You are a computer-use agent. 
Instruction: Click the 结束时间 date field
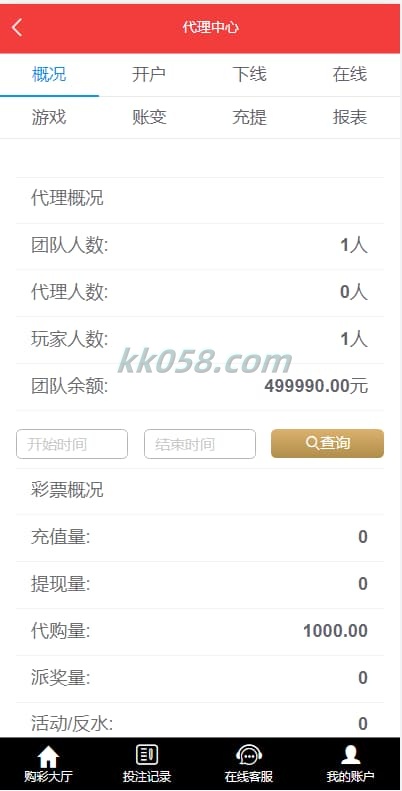click(200, 444)
